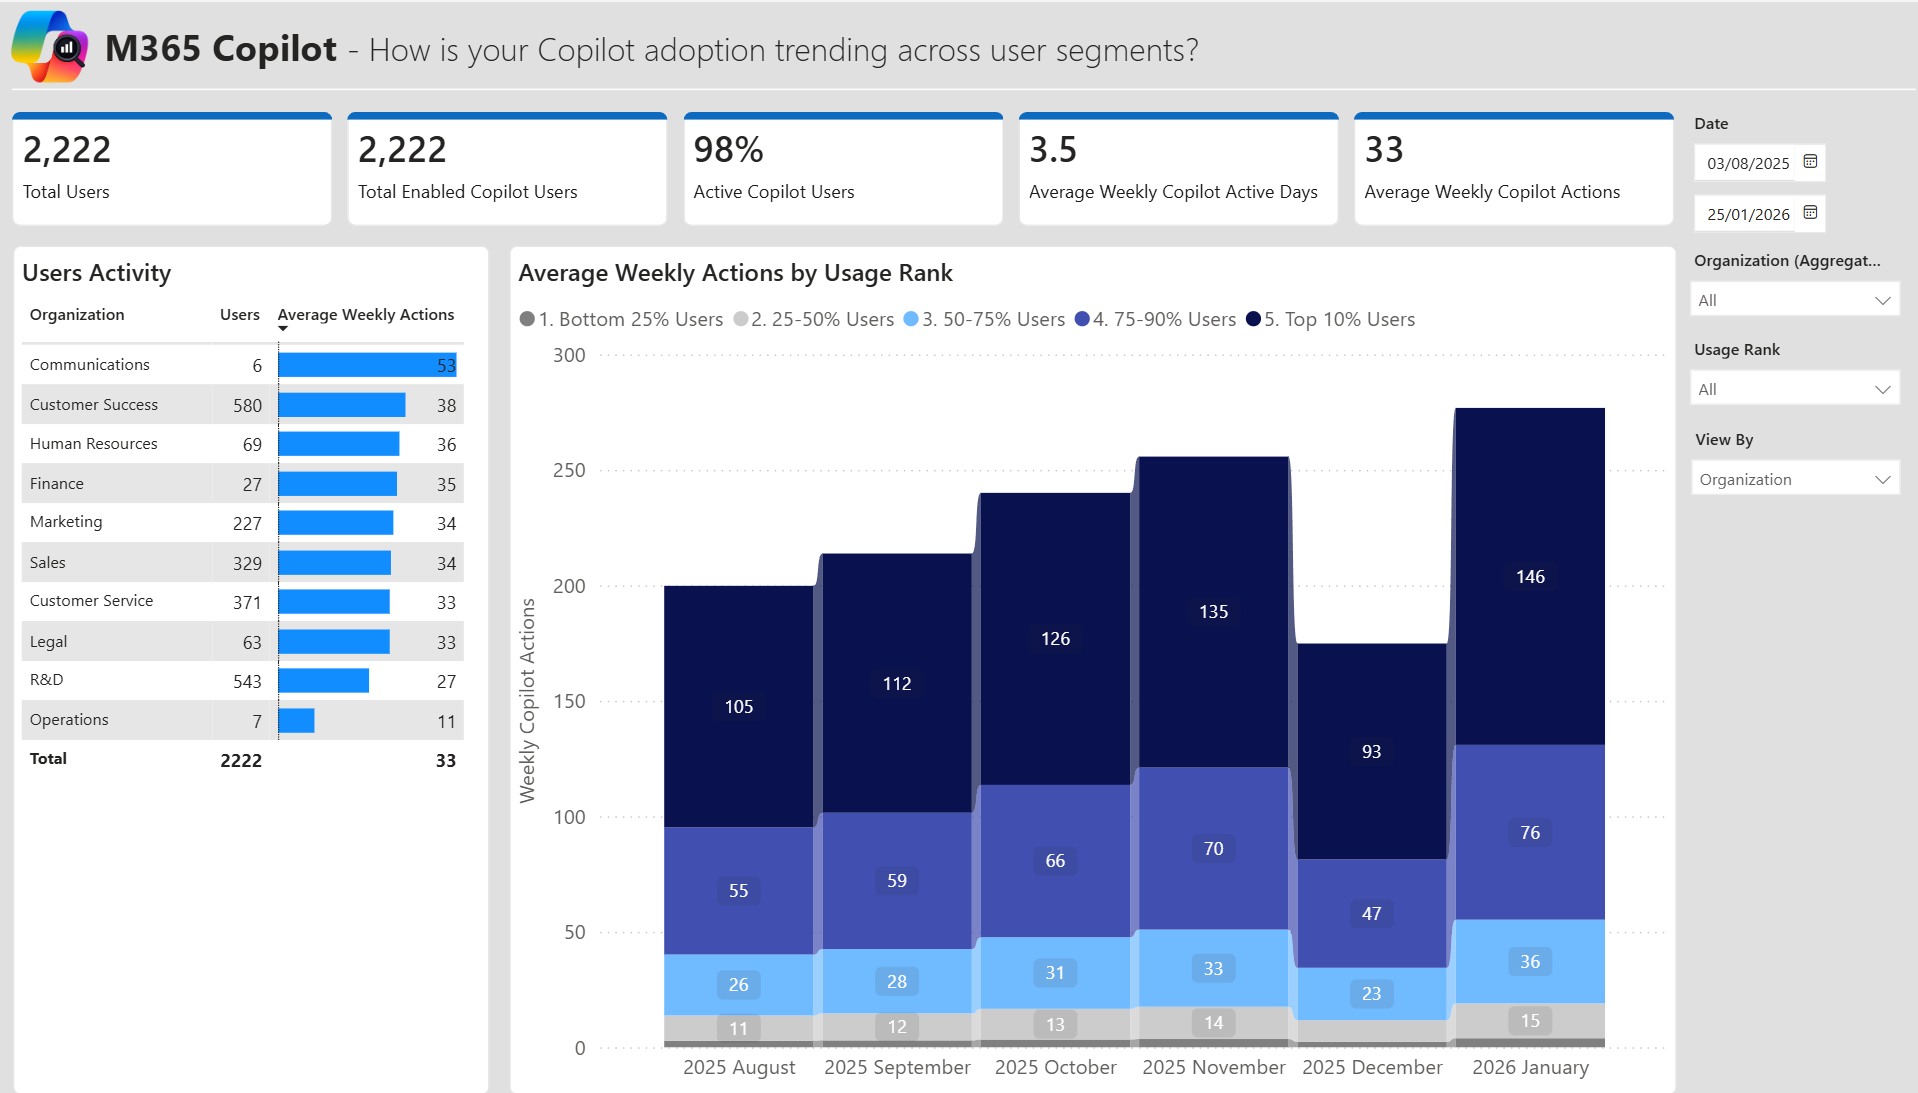Screen dimensions: 1918x1093
Task: Click the 2025 November segment labeled 70
Action: click(x=1213, y=848)
